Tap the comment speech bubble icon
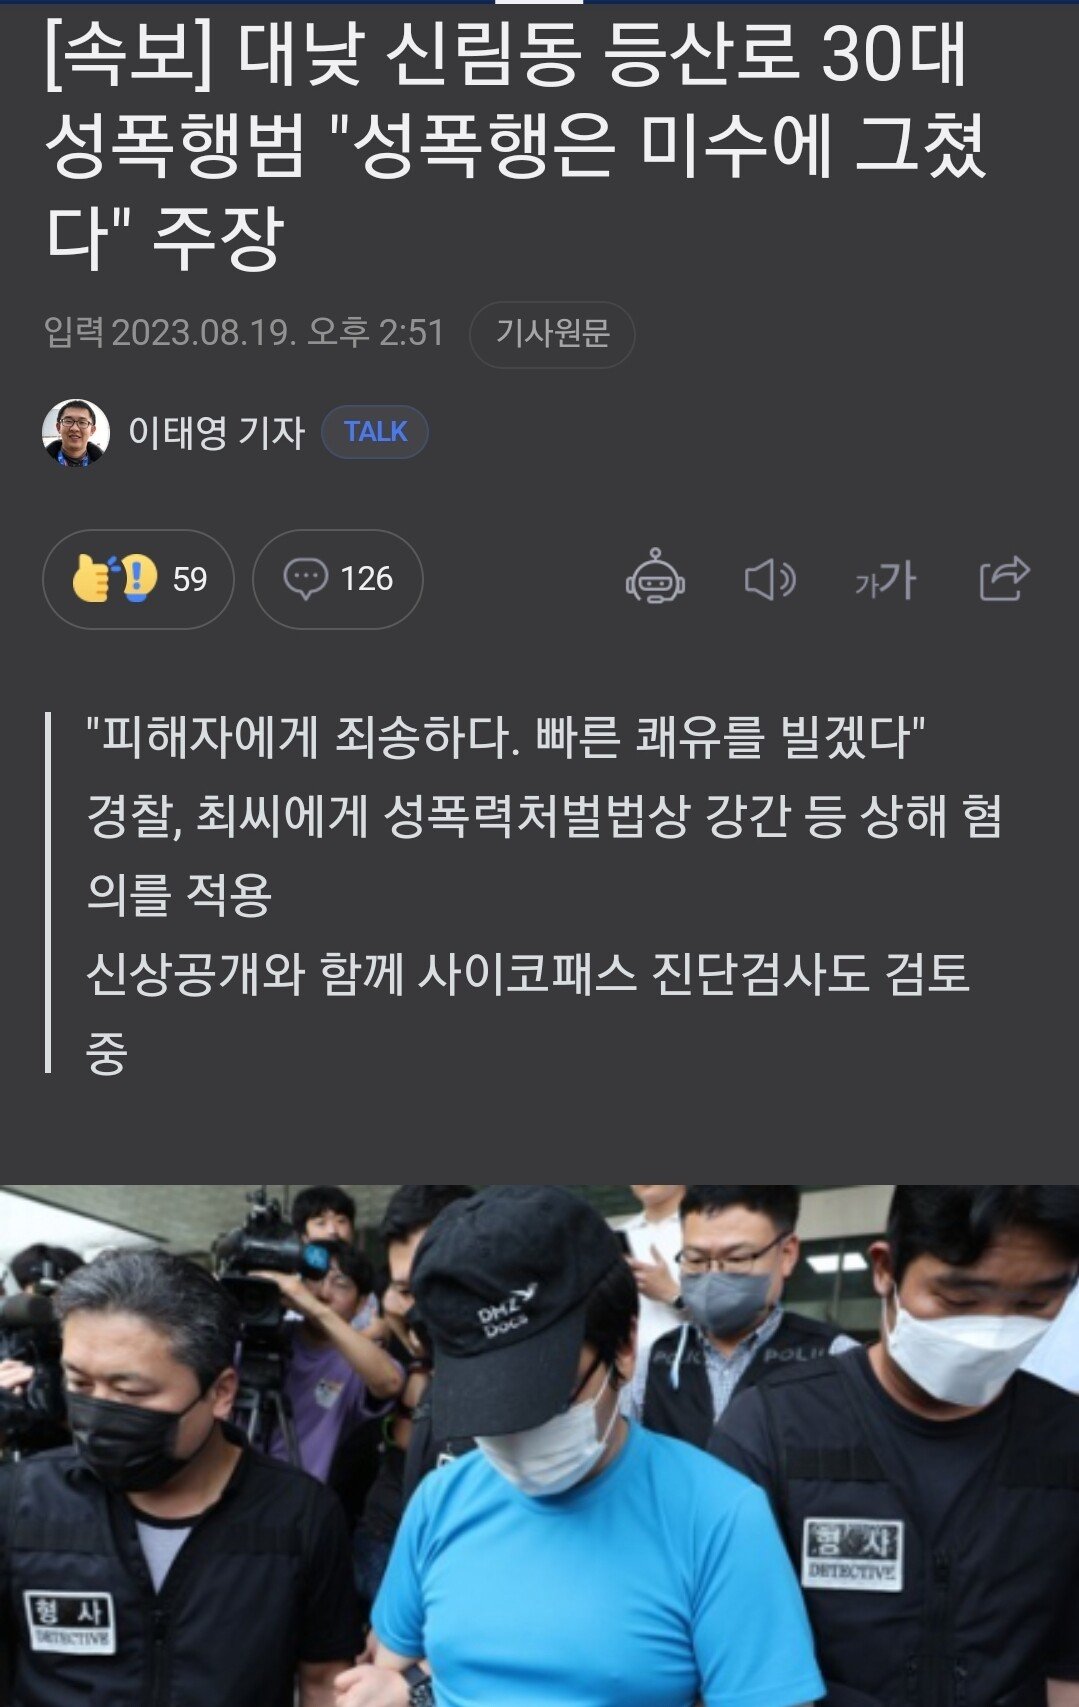The width and height of the screenshot is (1079, 1707). pyautogui.click(x=305, y=579)
